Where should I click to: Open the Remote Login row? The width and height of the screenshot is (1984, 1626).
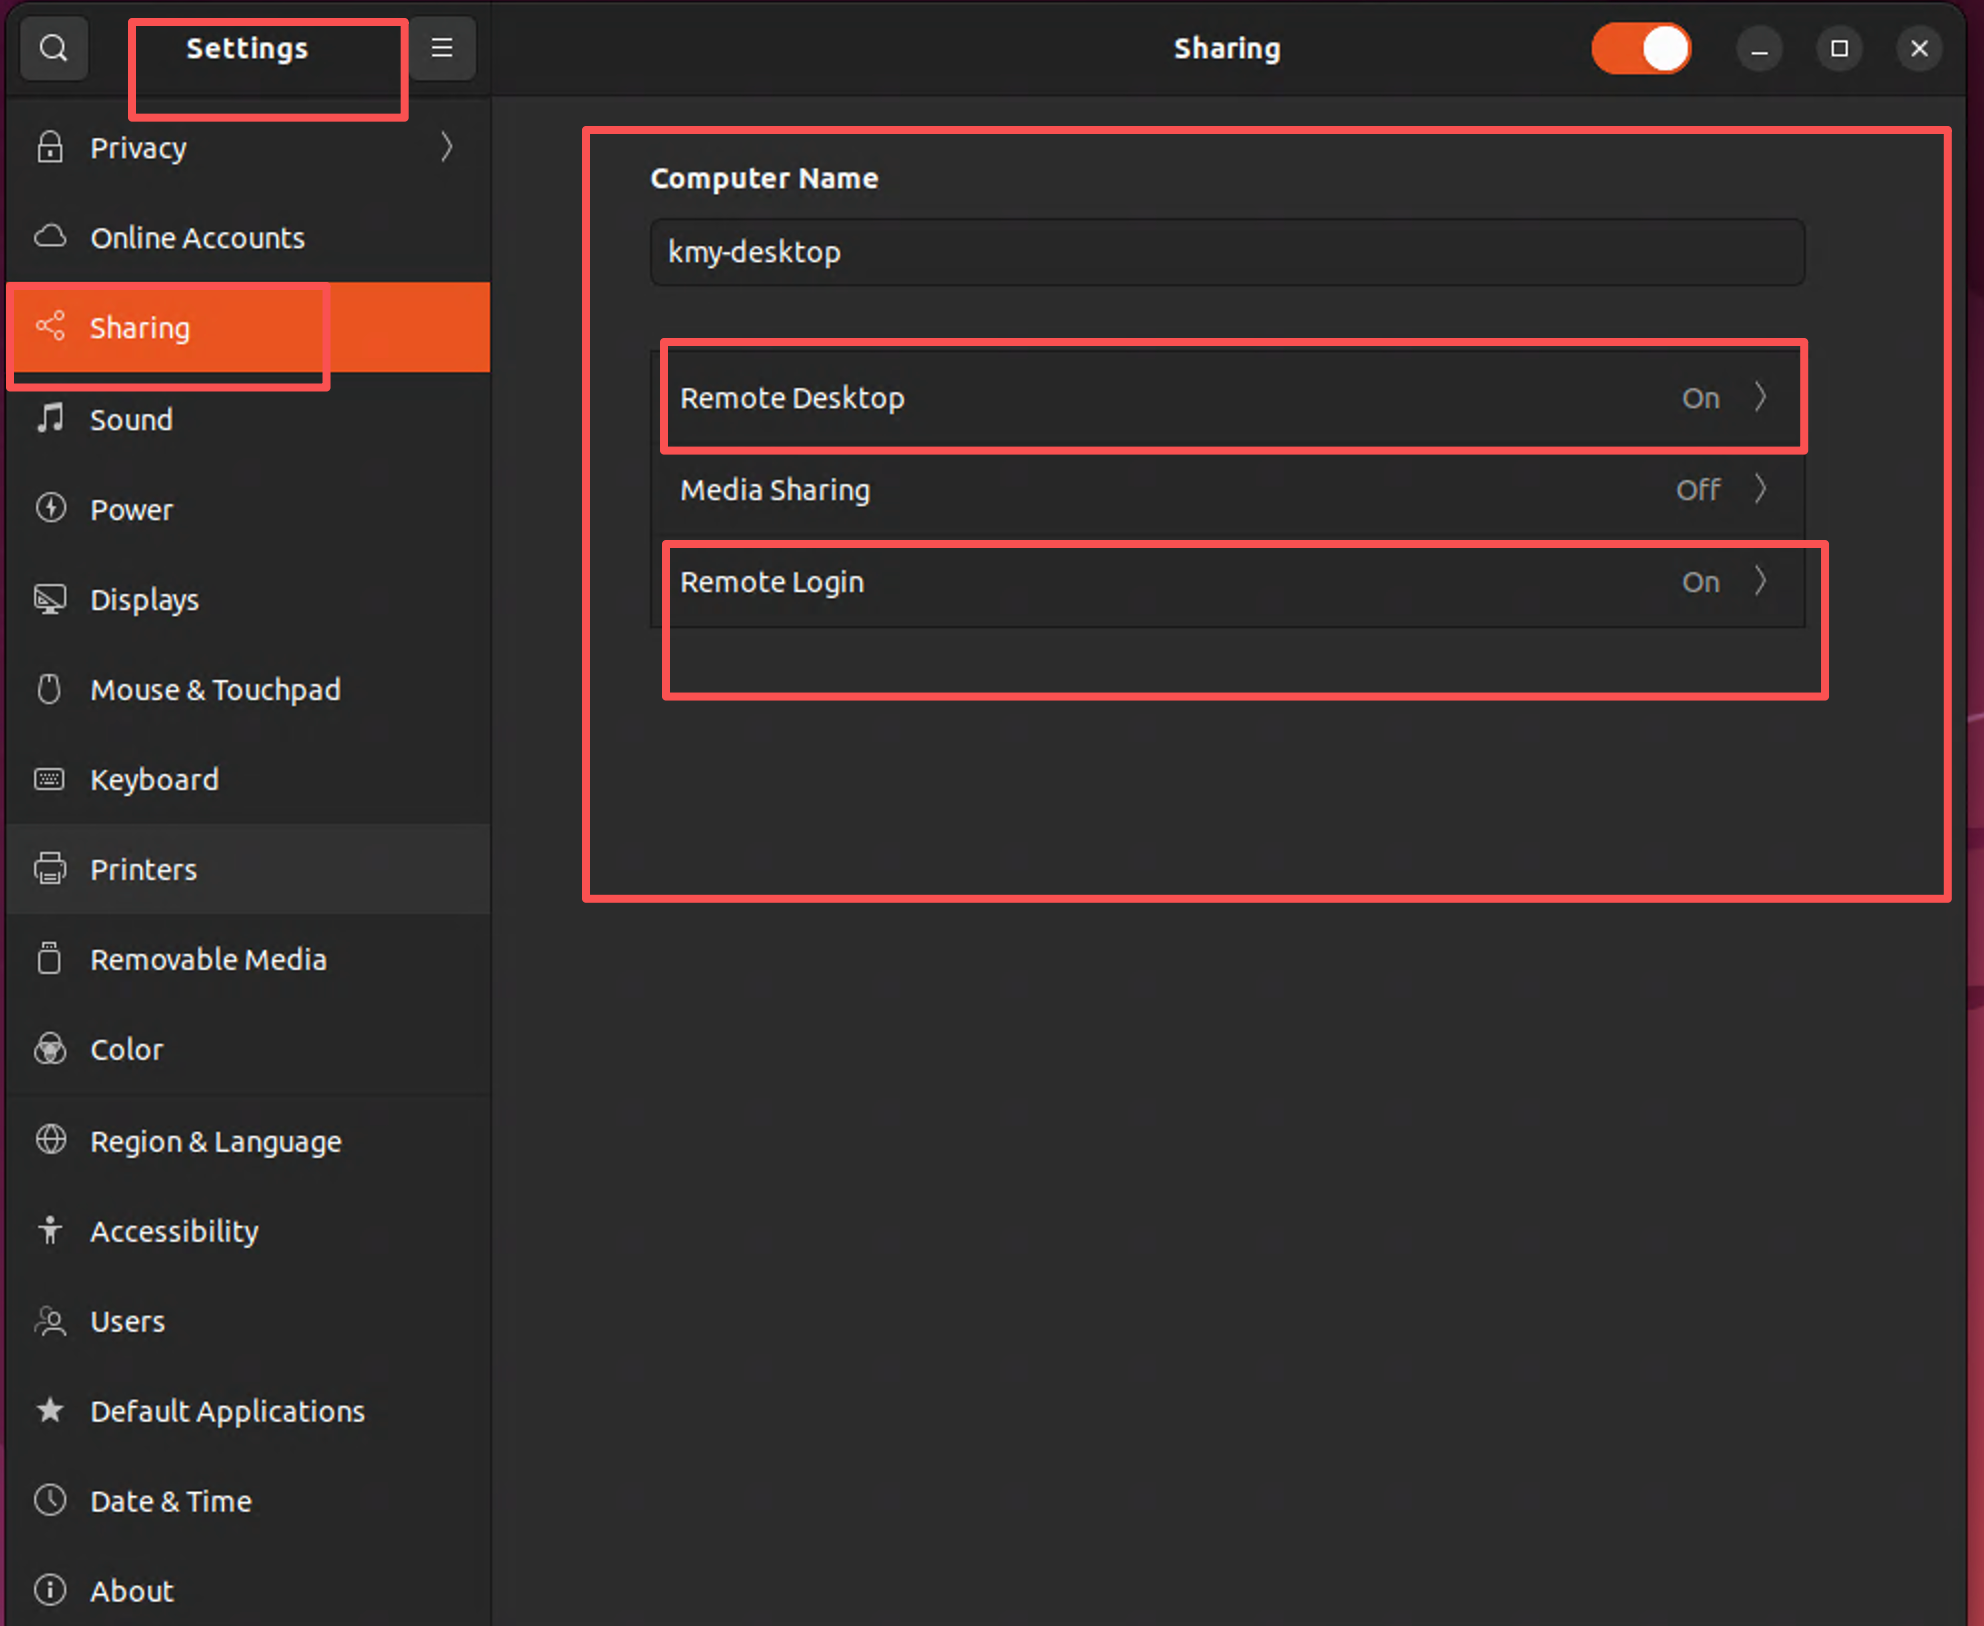click(1228, 581)
